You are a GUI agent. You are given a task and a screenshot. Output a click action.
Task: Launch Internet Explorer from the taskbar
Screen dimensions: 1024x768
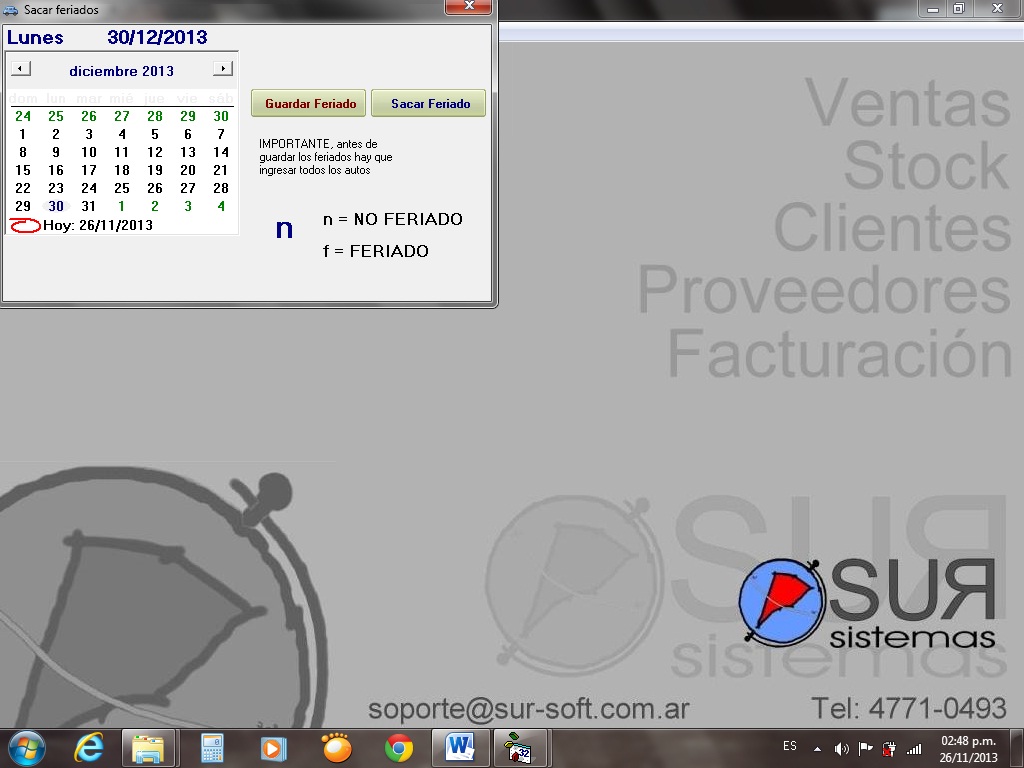[89, 748]
